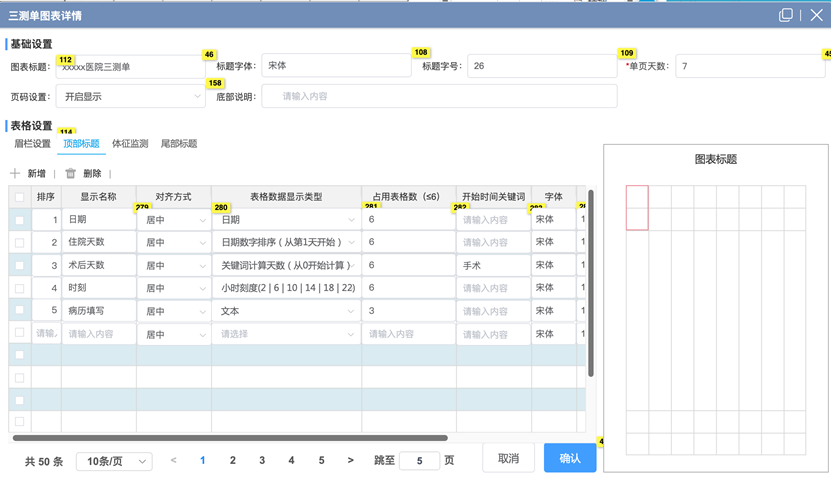This screenshot has width=831, height=477.
Task: Open the 请选择 data type dropdown
Action: (x=287, y=334)
